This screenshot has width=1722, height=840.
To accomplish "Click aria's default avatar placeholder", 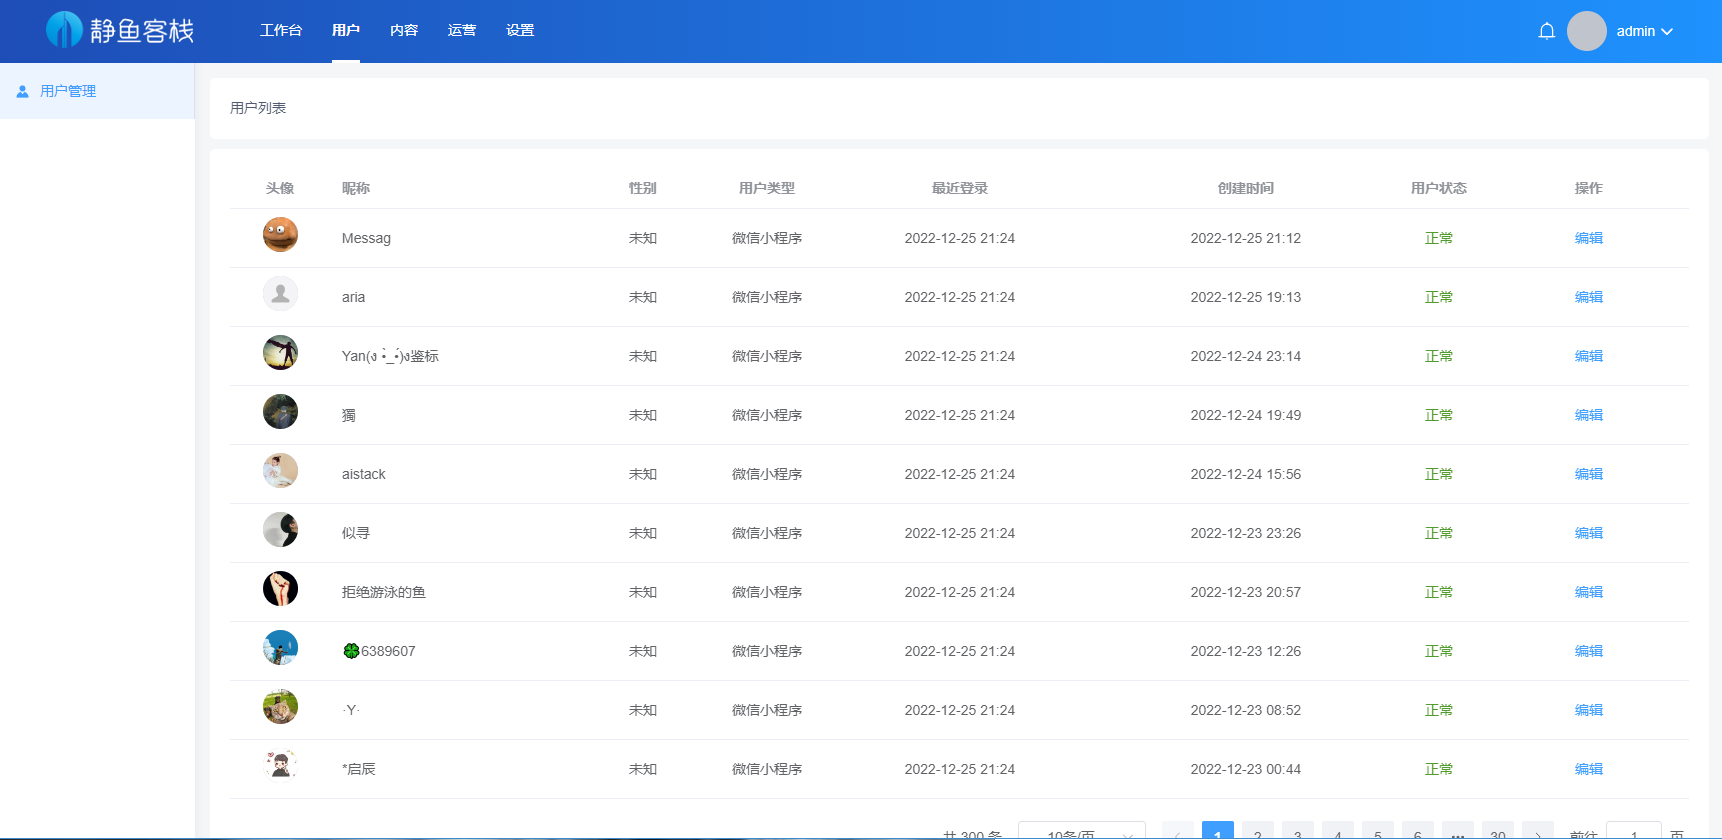I will click(x=280, y=294).
